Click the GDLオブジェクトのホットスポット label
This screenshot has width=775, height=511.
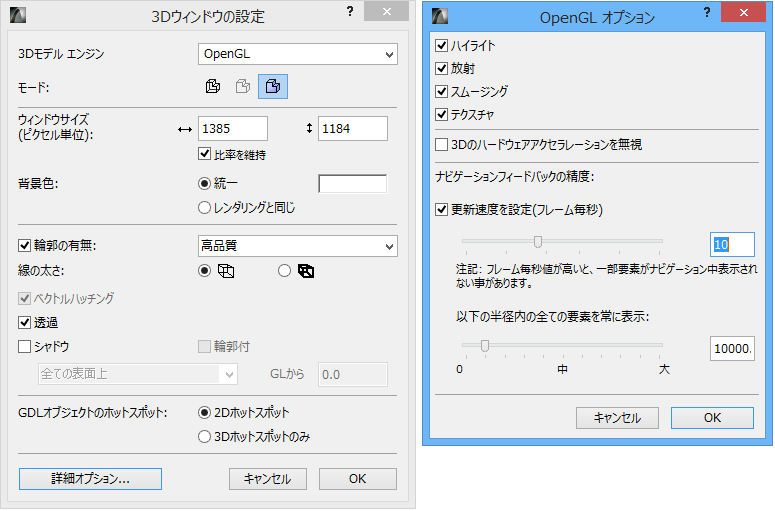[92, 413]
